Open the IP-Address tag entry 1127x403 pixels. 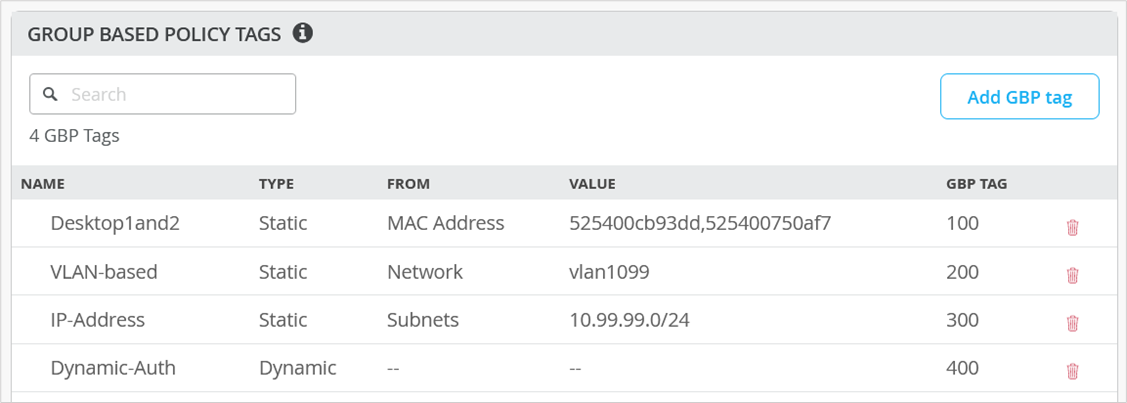tap(98, 320)
